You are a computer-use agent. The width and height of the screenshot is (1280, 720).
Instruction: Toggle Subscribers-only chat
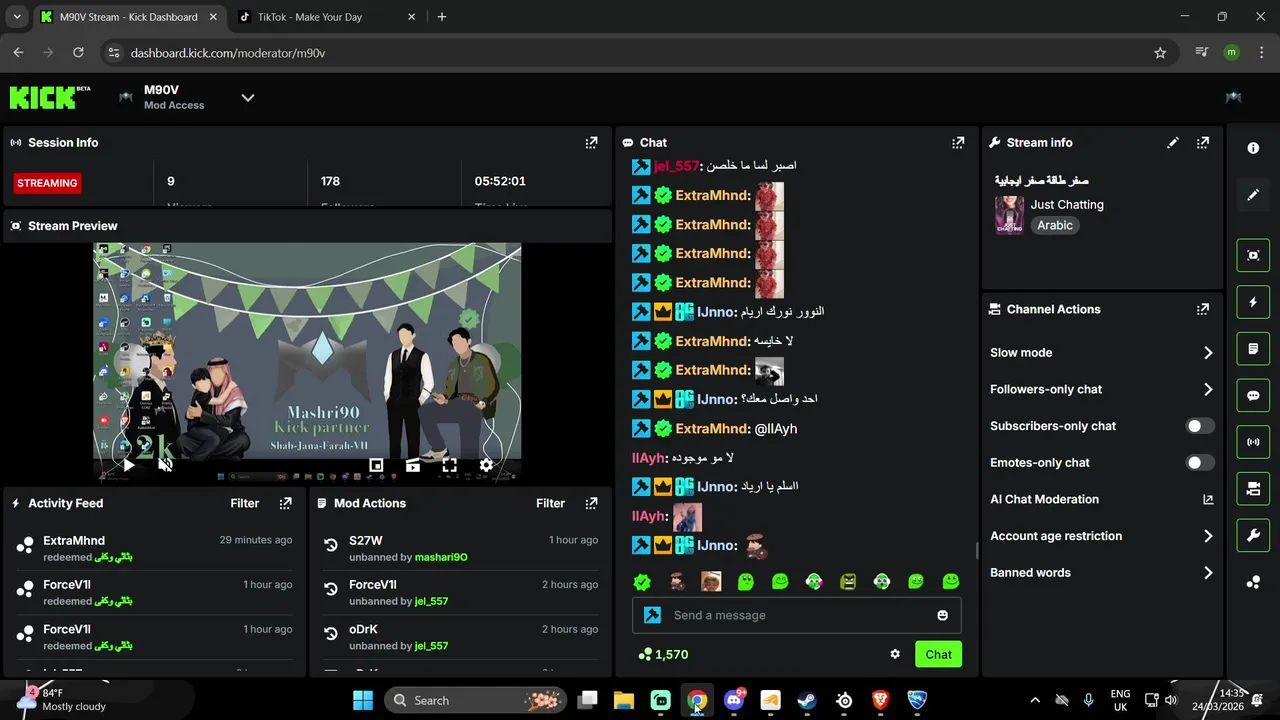click(x=1200, y=426)
